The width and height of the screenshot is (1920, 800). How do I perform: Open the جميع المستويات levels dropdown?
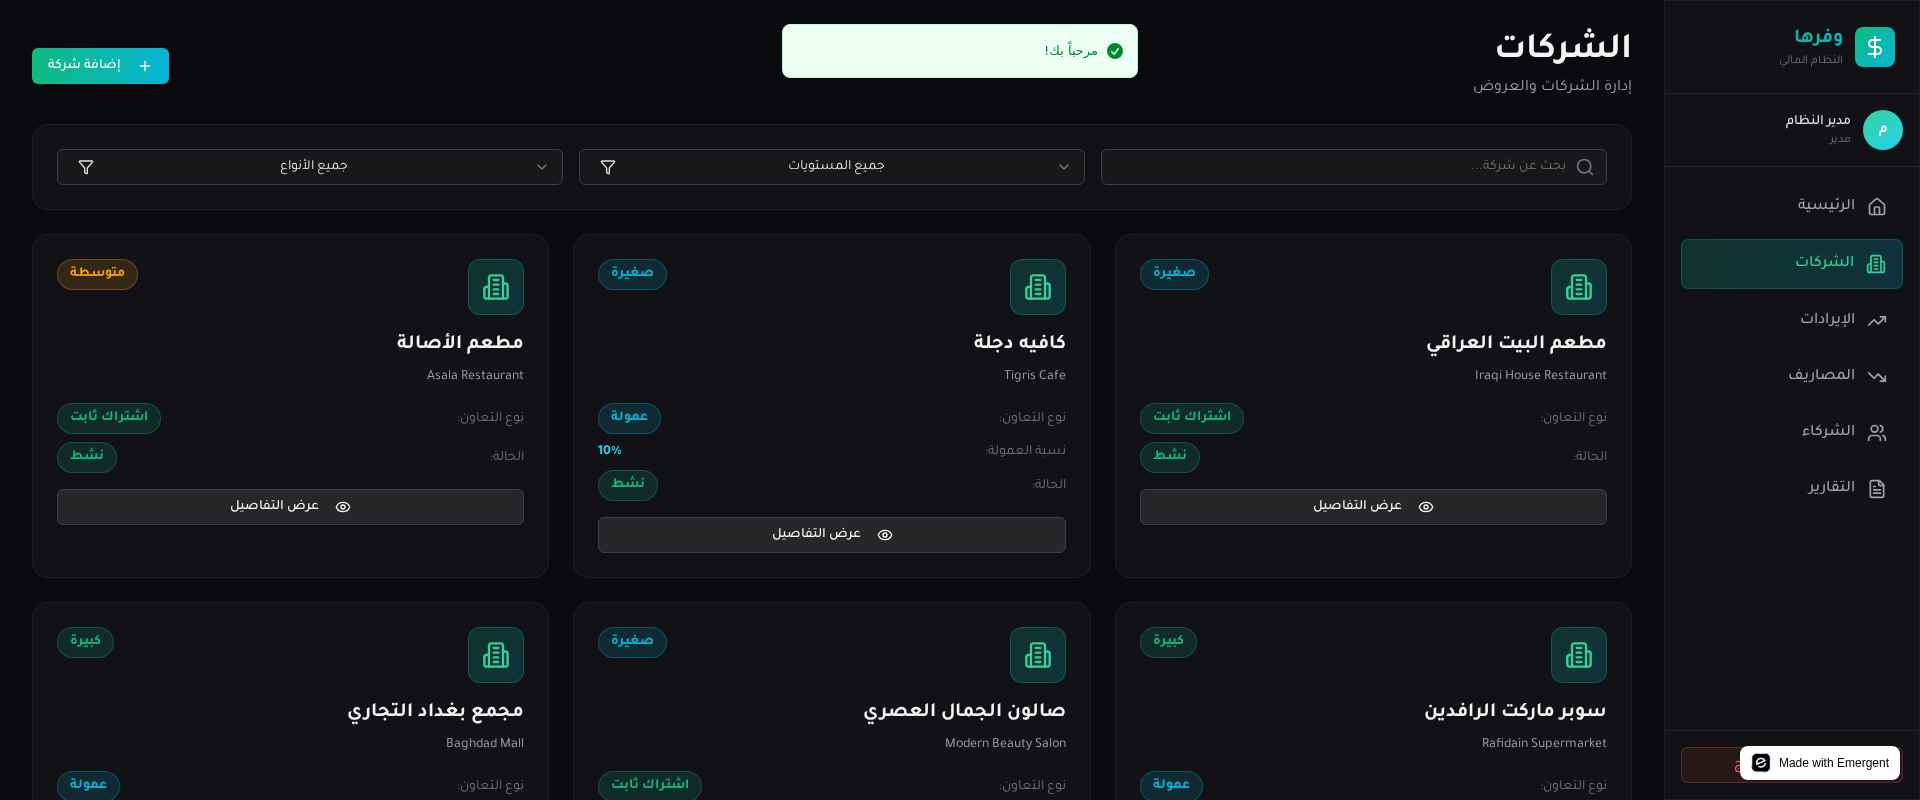click(831, 167)
